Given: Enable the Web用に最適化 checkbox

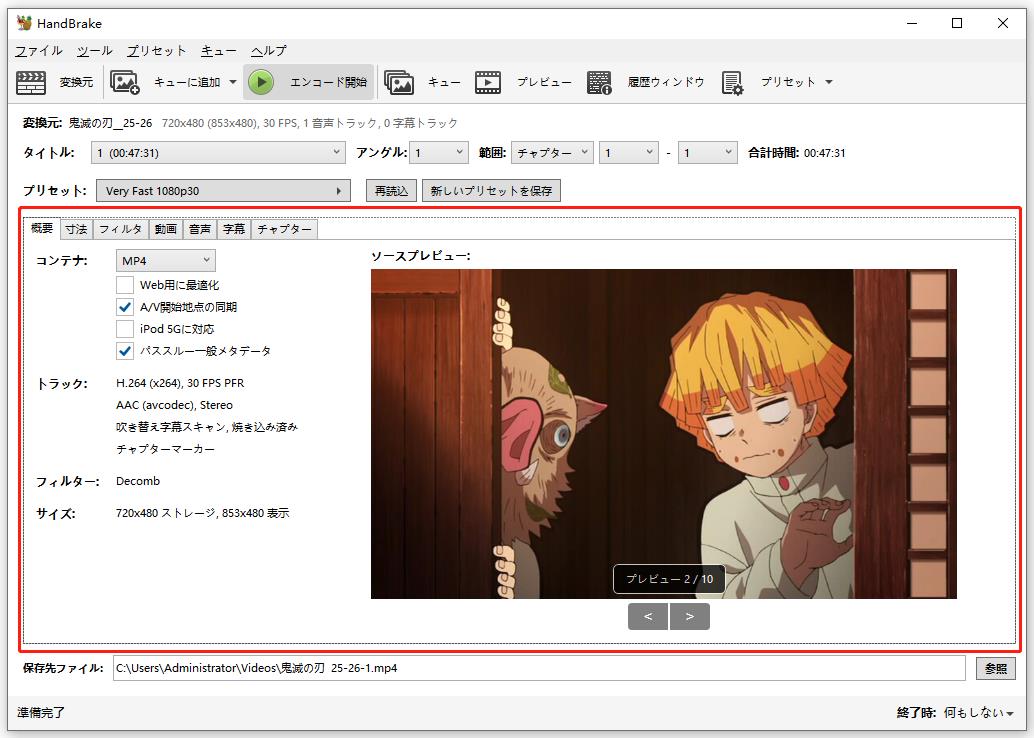Looking at the screenshot, I should 125,285.
